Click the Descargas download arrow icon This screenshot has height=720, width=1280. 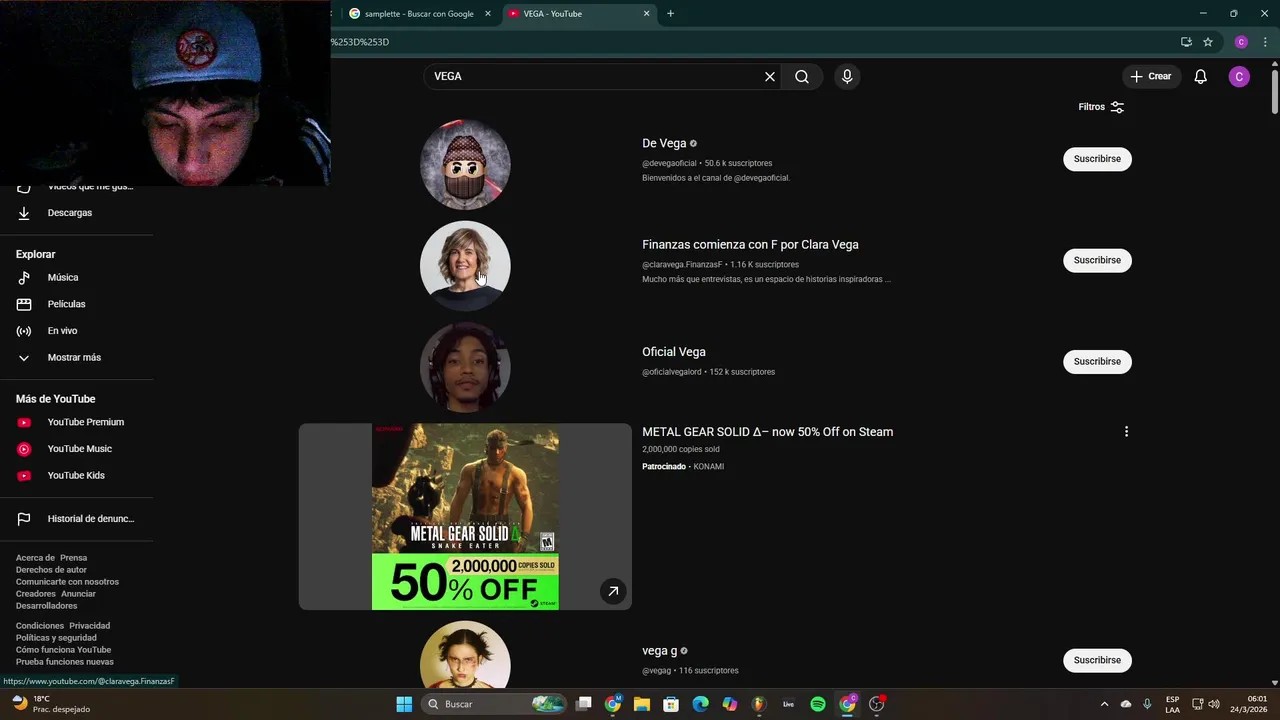click(x=24, y=213)
